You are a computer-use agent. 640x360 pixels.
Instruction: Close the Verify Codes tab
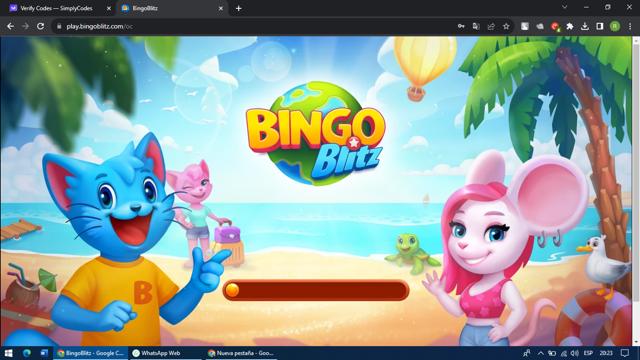[109, 8]
